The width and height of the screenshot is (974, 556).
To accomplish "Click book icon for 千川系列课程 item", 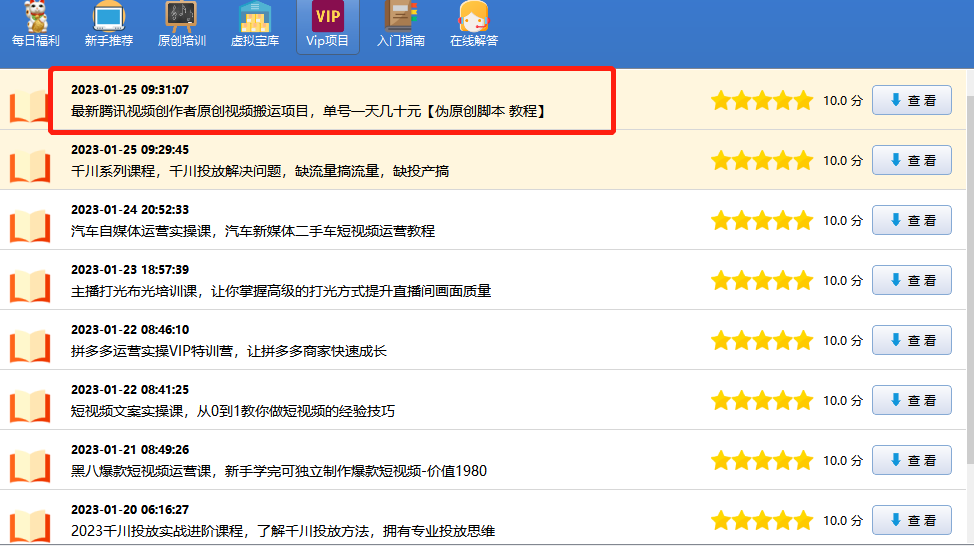I will 29,166.
